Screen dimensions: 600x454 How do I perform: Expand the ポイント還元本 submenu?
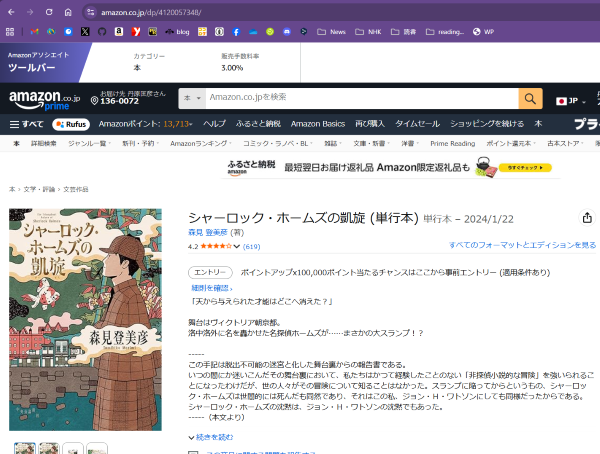[511, 144]
